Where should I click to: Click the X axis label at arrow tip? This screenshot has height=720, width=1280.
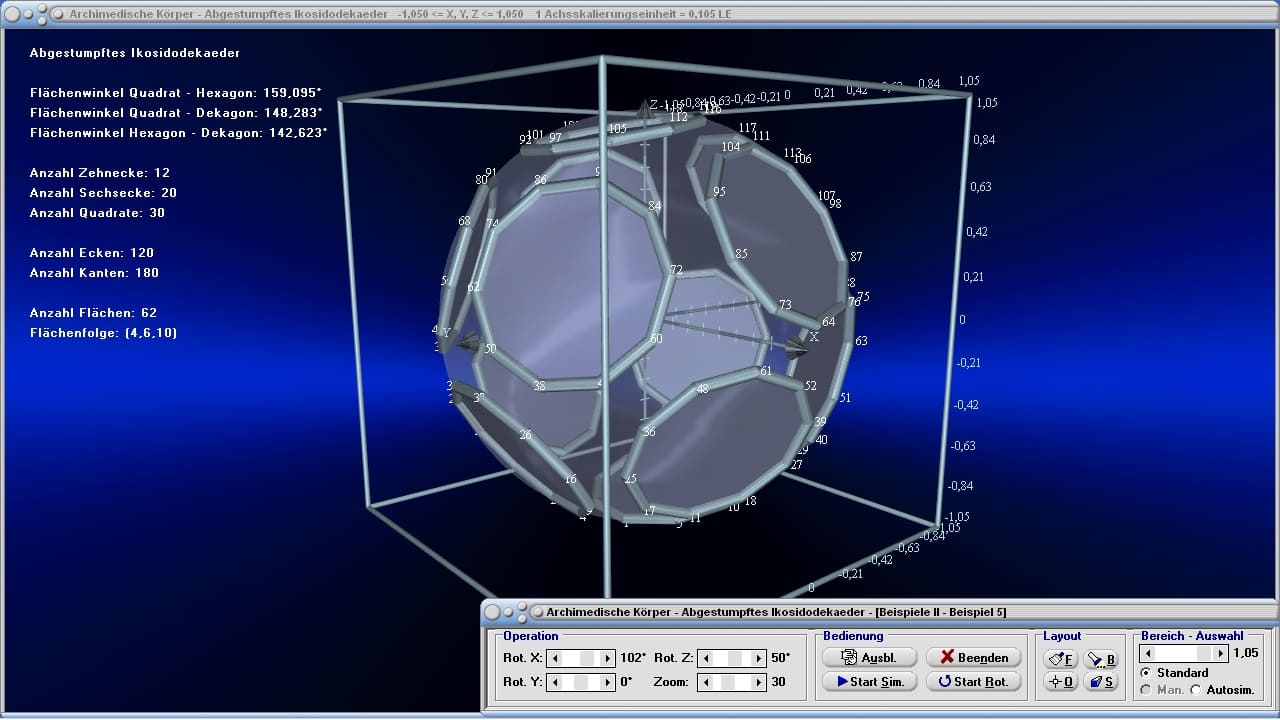coord(814,337)
